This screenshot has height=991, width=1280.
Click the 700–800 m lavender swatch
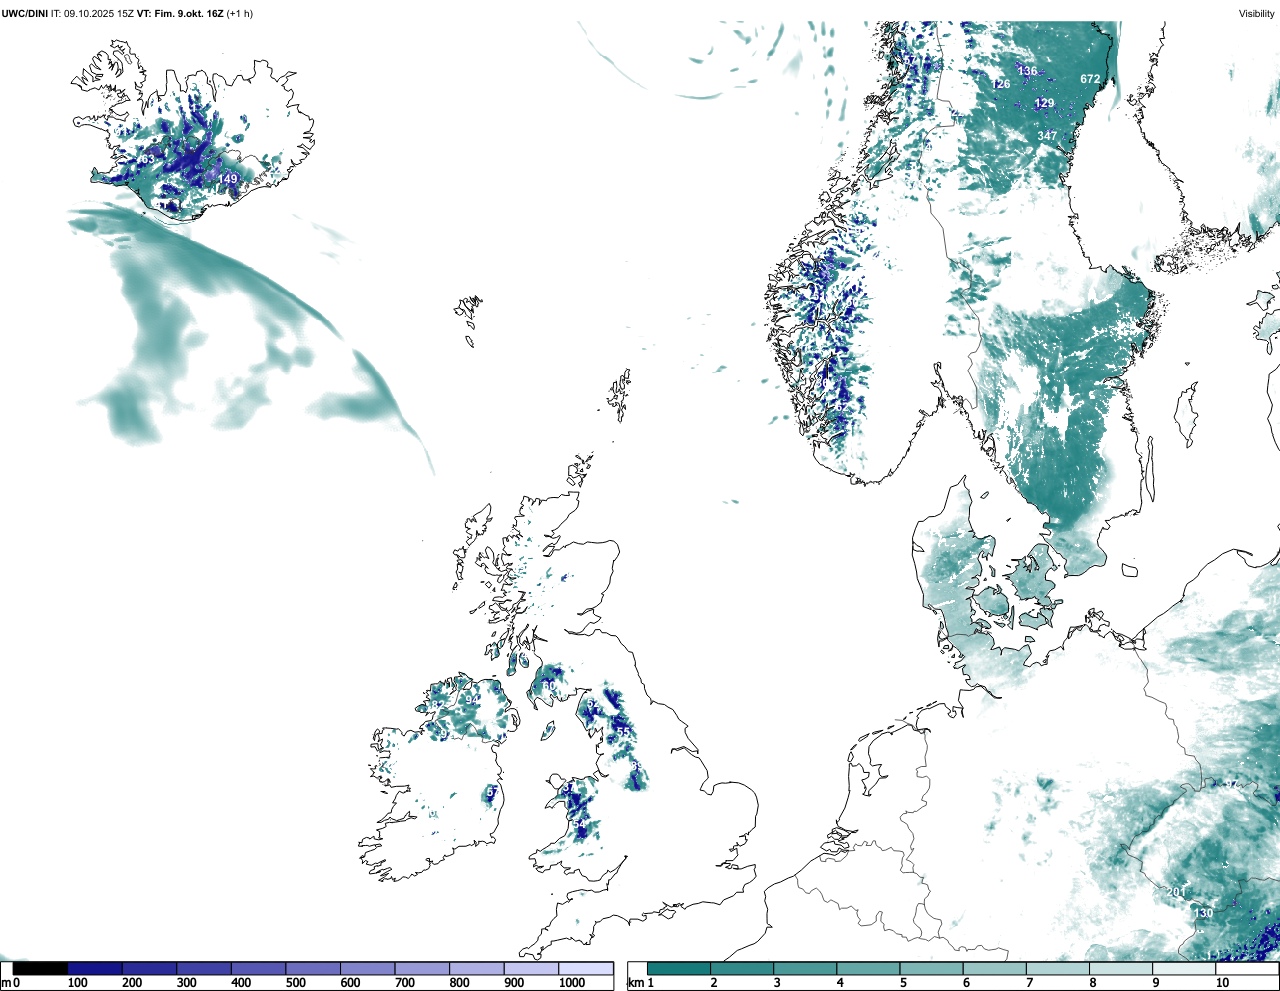422,968
